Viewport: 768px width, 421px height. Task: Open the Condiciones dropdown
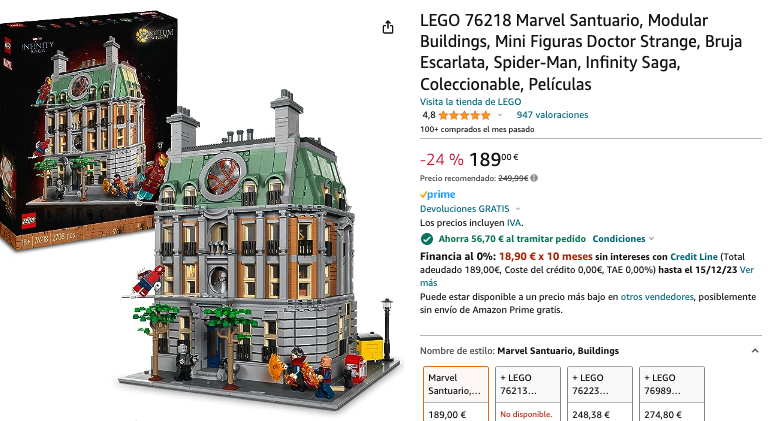click(x=623, y=239)
